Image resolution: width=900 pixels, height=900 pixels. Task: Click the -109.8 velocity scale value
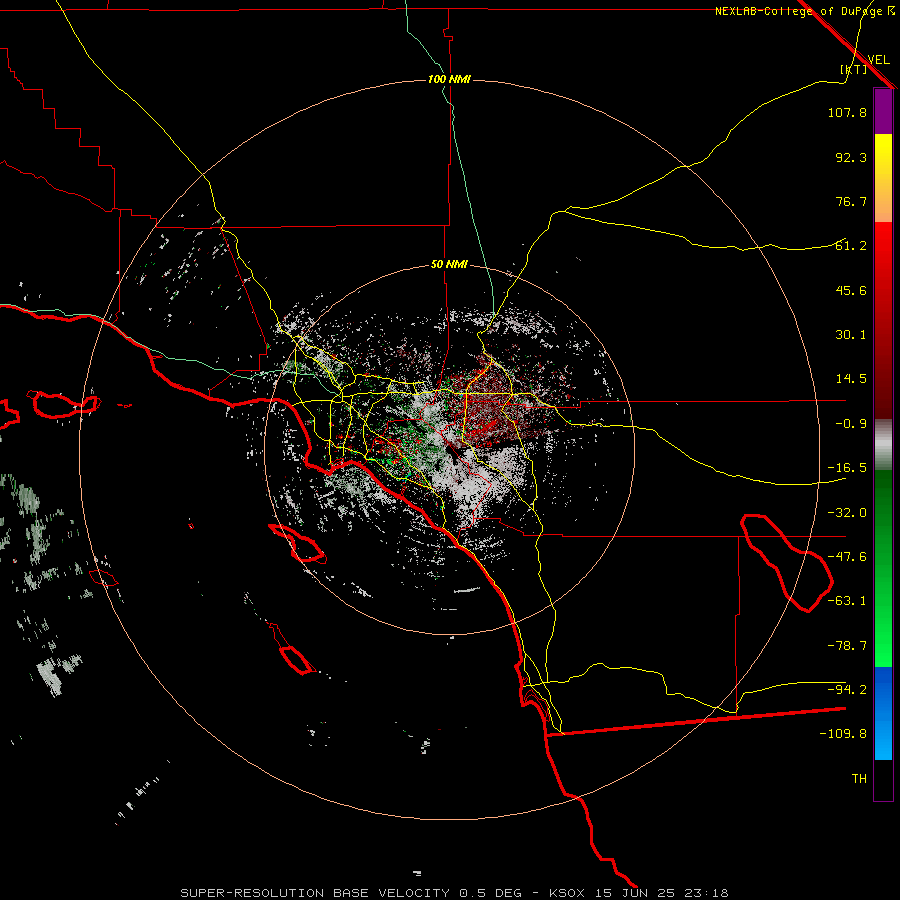(x=843, y=734)
